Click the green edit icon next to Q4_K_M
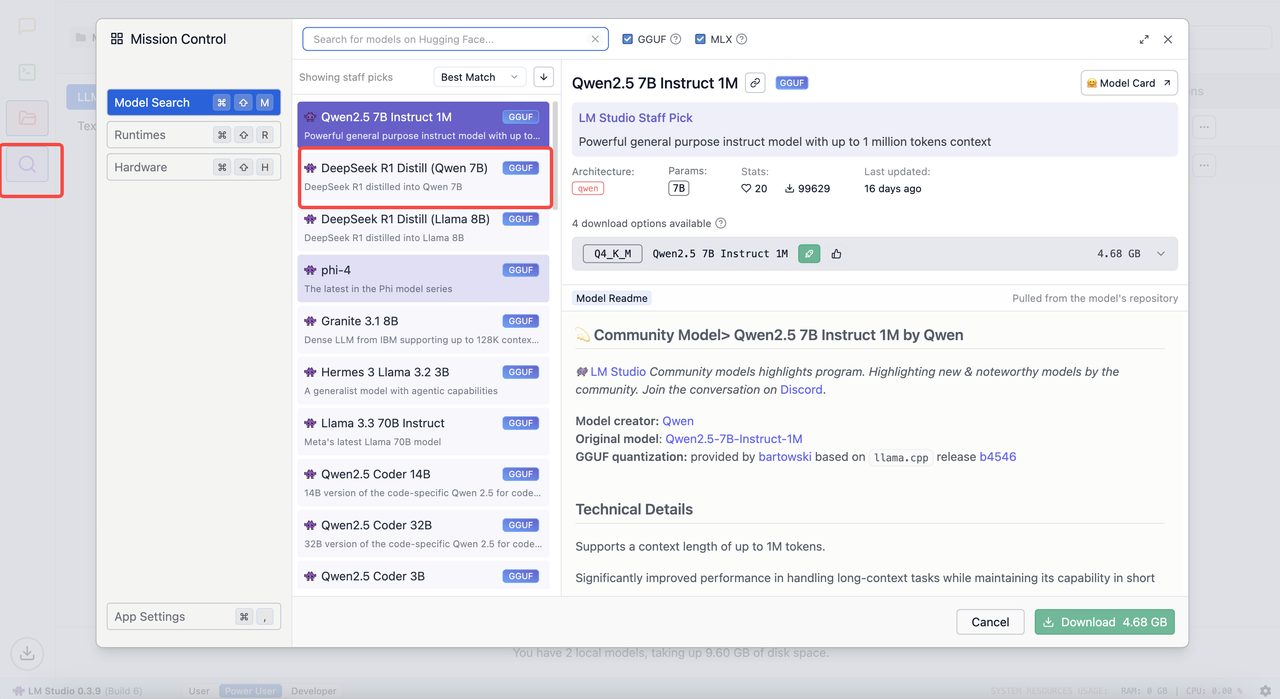The height and width of the screenshot is (699, 1280). pos(808,254)
